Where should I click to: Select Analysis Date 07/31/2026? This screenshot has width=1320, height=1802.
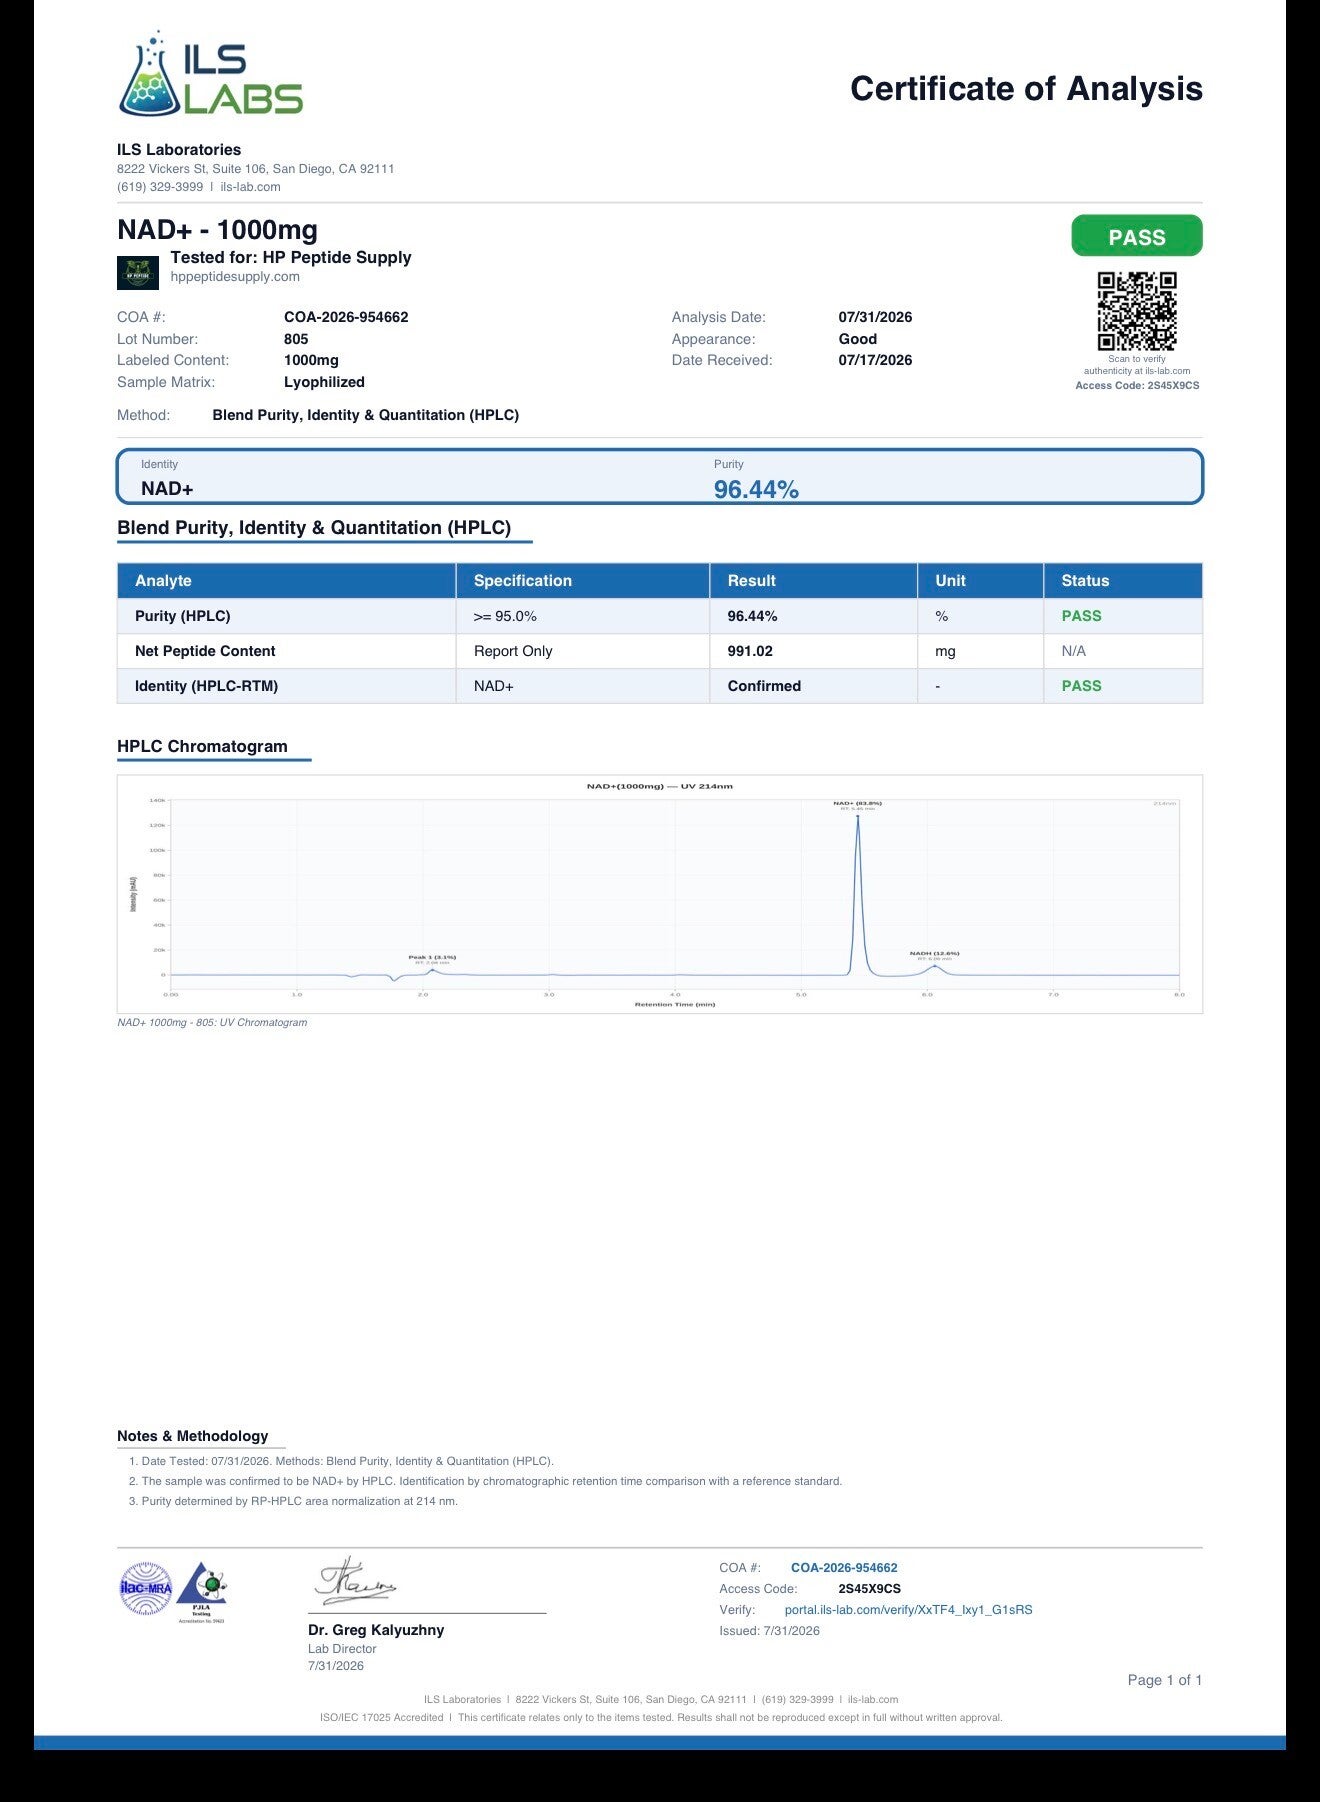coord(875,317)
